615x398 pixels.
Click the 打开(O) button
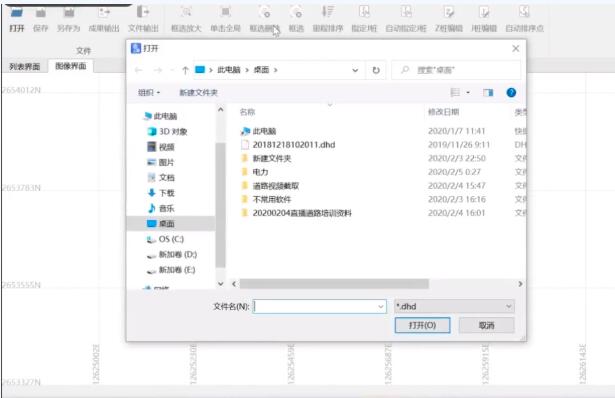coord(422,325)
